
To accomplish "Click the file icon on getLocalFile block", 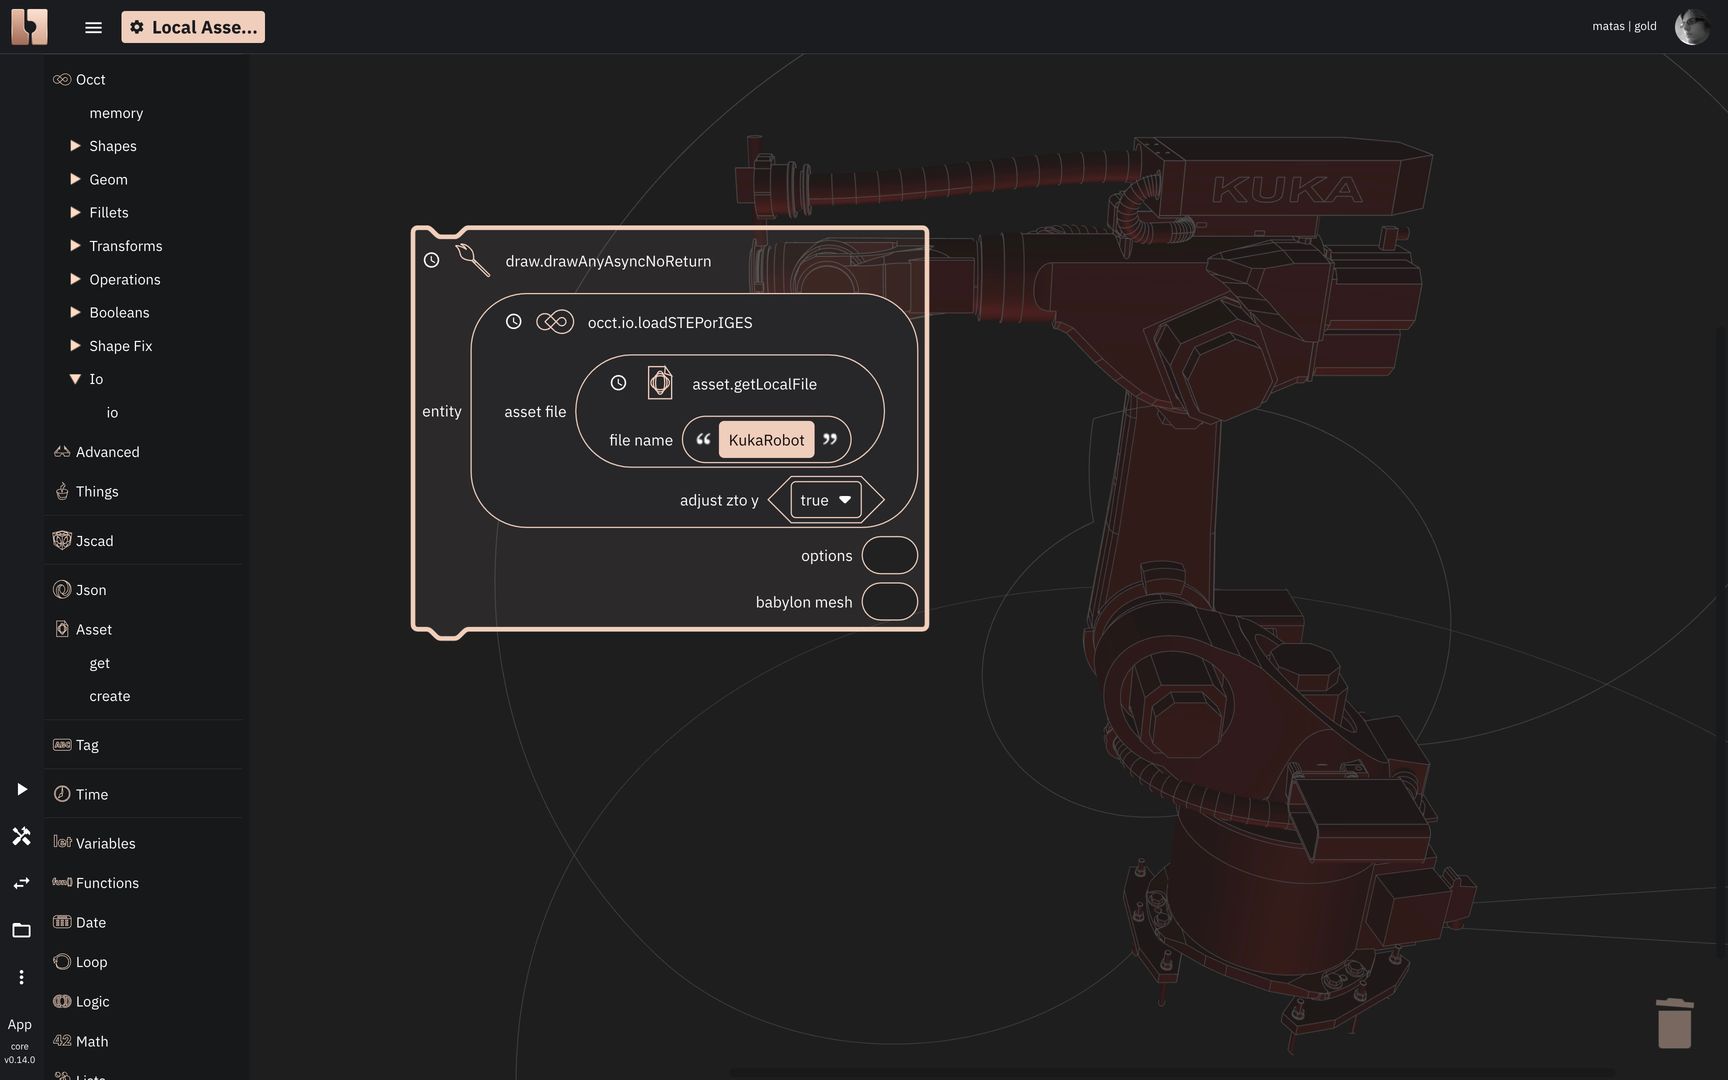I will 660,383.
